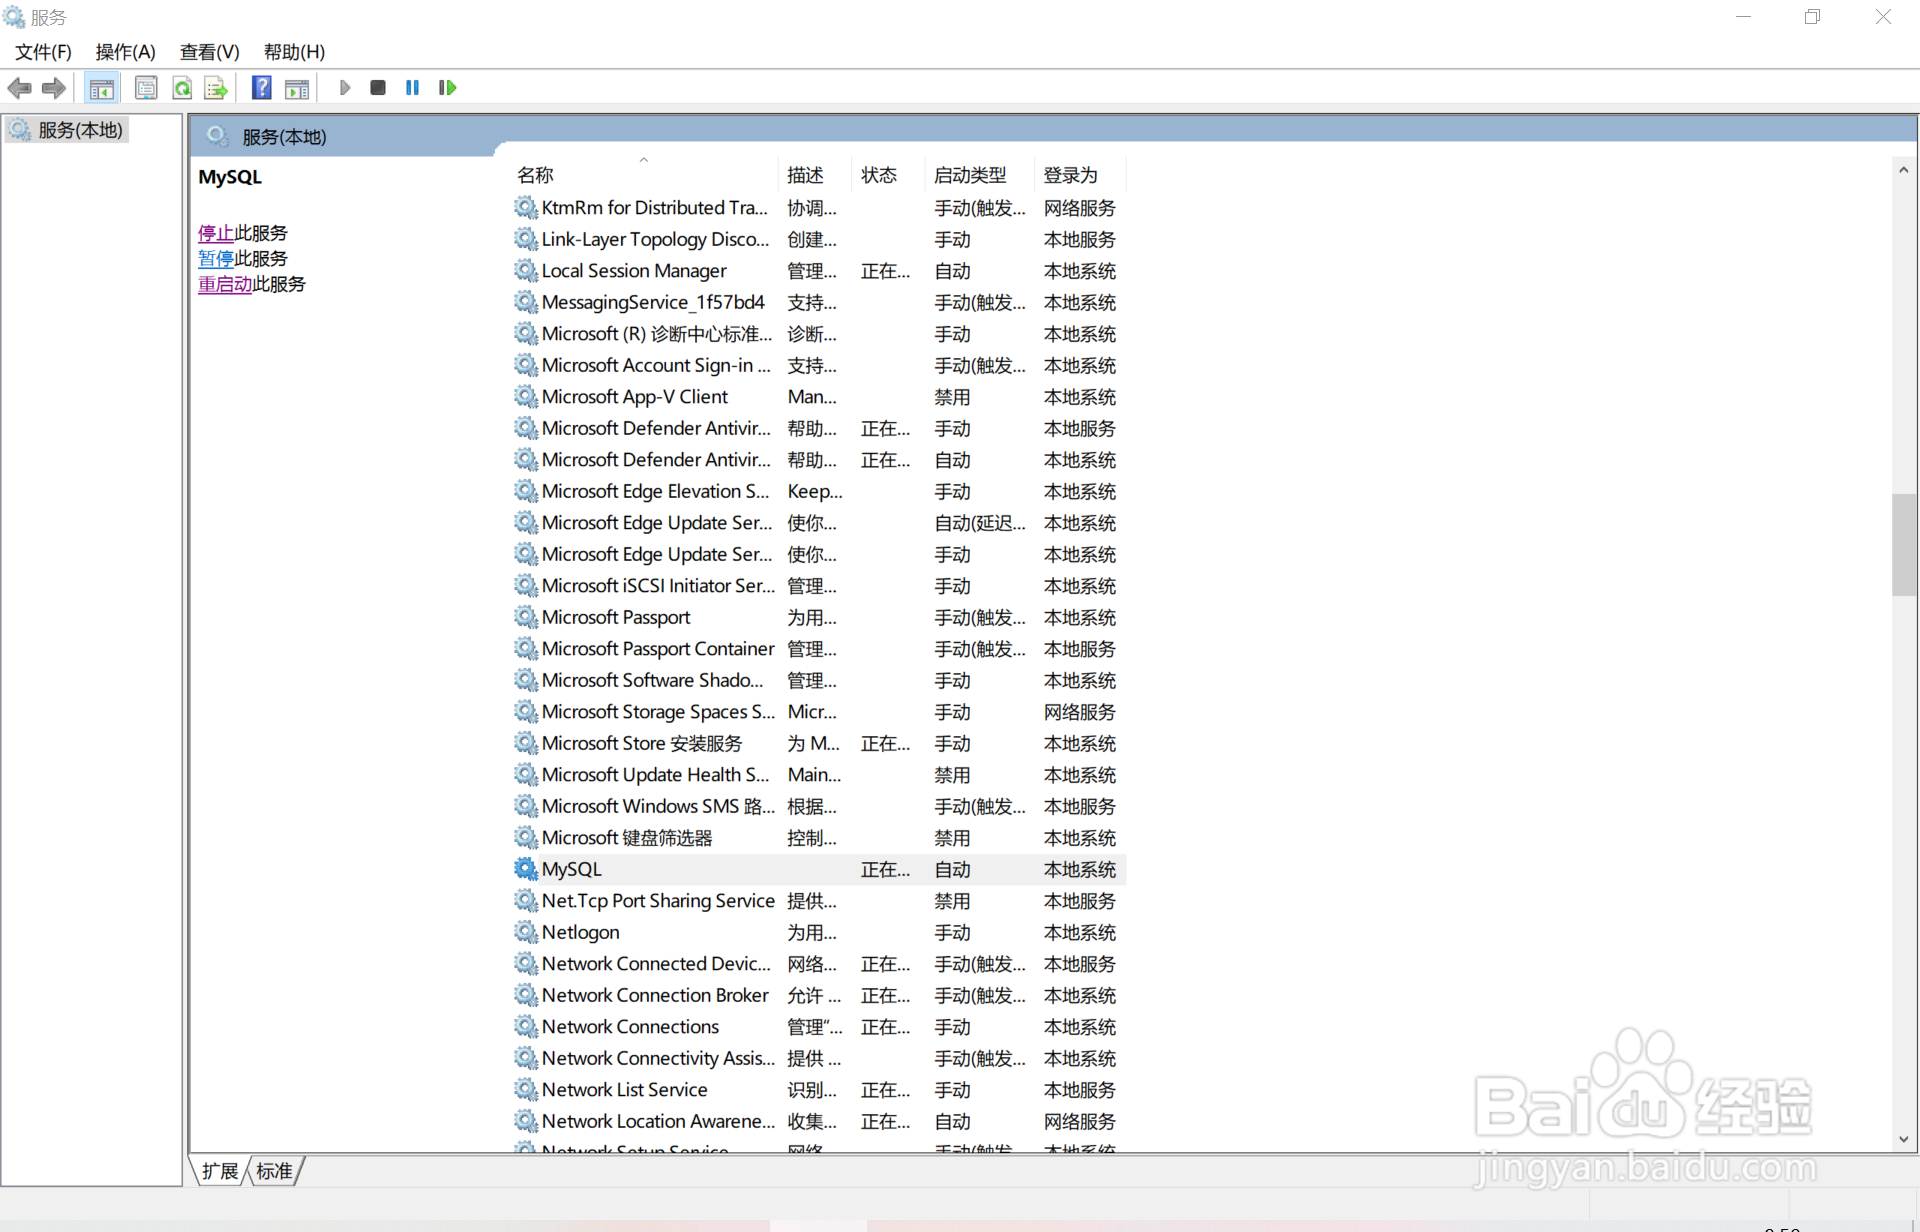This screenshot has width=1920, height=1232.
Task: Sort by the 名称 column header
Action: pos(644,175)
